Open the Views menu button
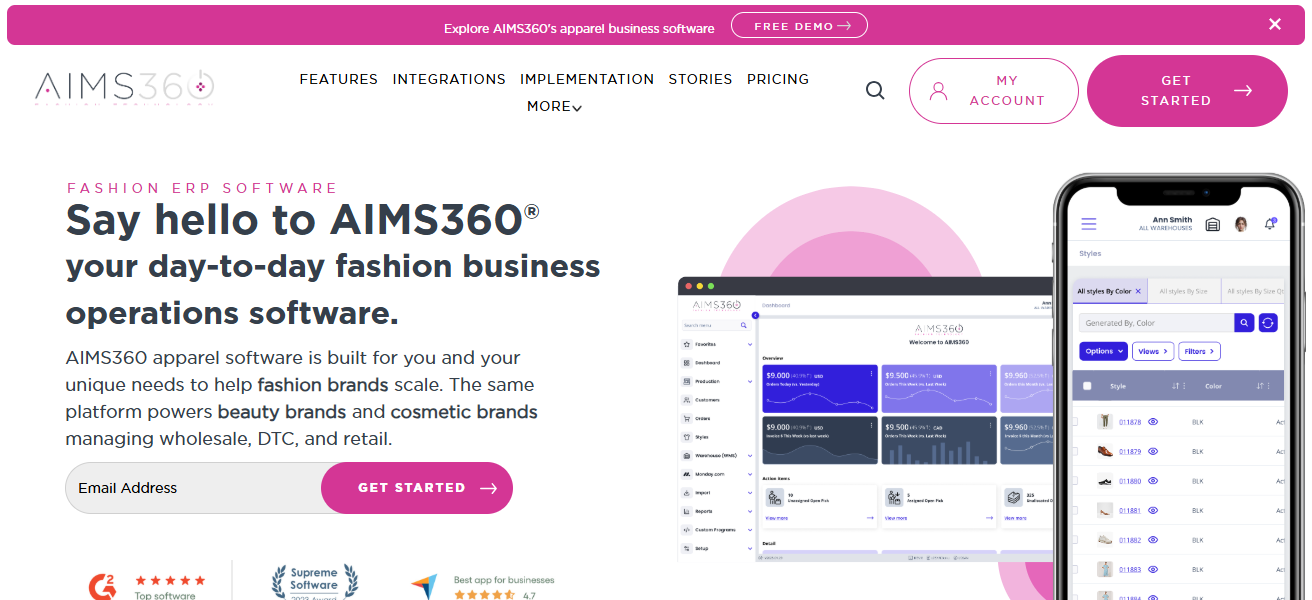The image size is (1312, 600). (1154, 351)
